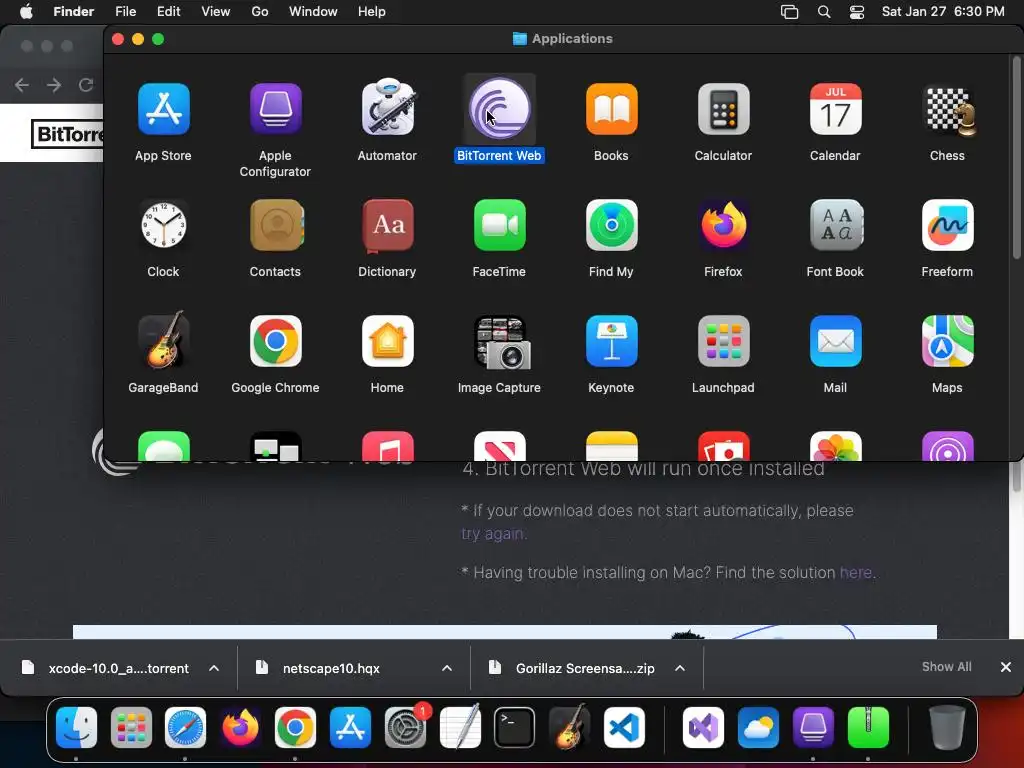Image resolution: width=1024 pixels, height=768 pixels.
Task: Select the Maps app icon
Action: [x=948, y=341]
